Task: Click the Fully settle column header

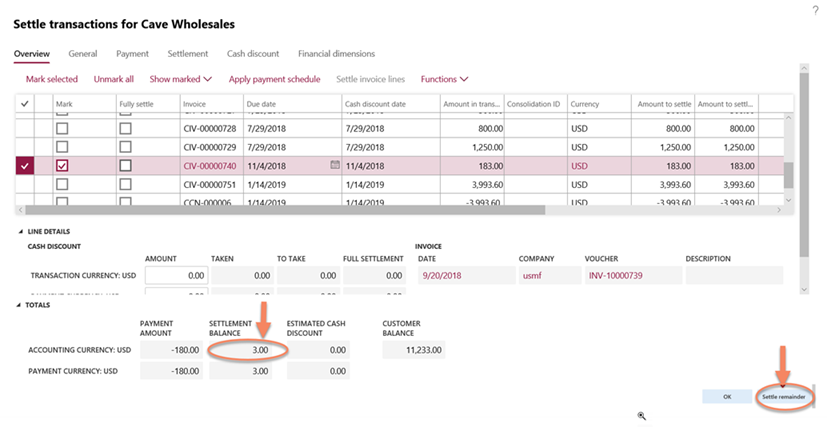Action: click(148, 104)
